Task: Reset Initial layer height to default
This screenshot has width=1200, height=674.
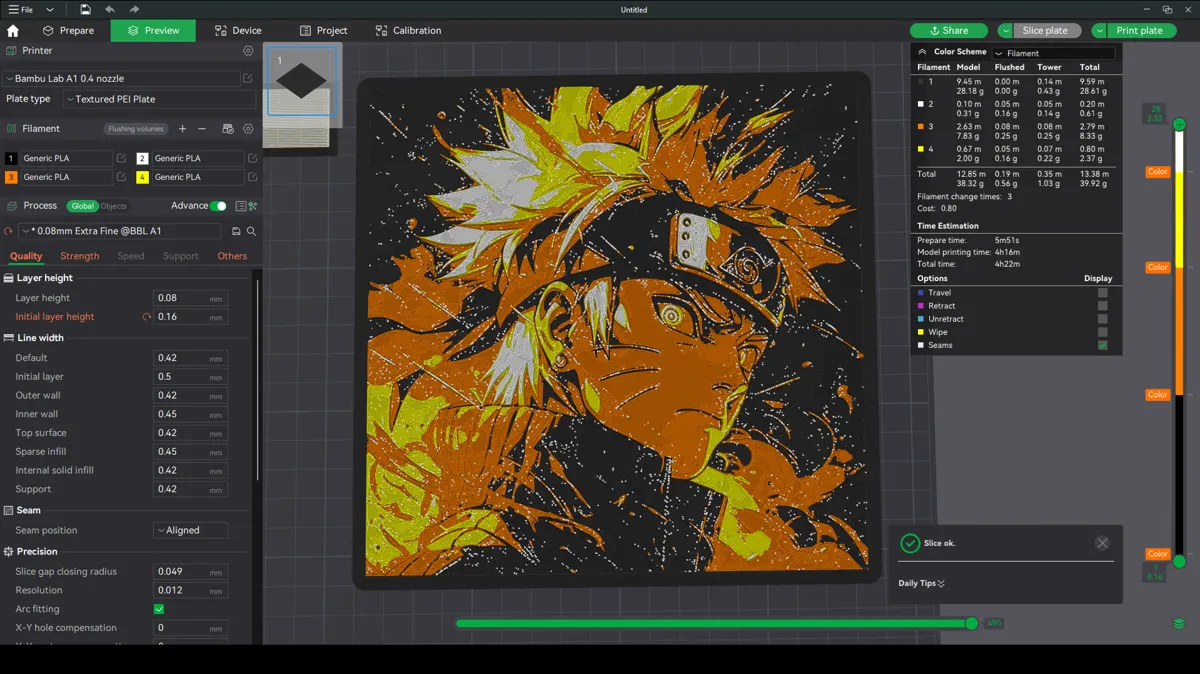Action: (147, 317)
